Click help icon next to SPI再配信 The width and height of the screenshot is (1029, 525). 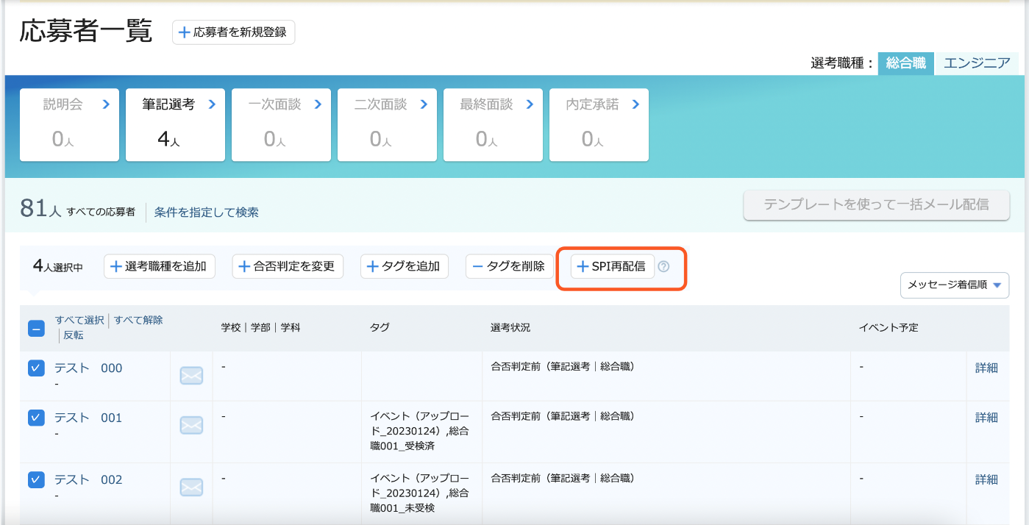[663, 267]
